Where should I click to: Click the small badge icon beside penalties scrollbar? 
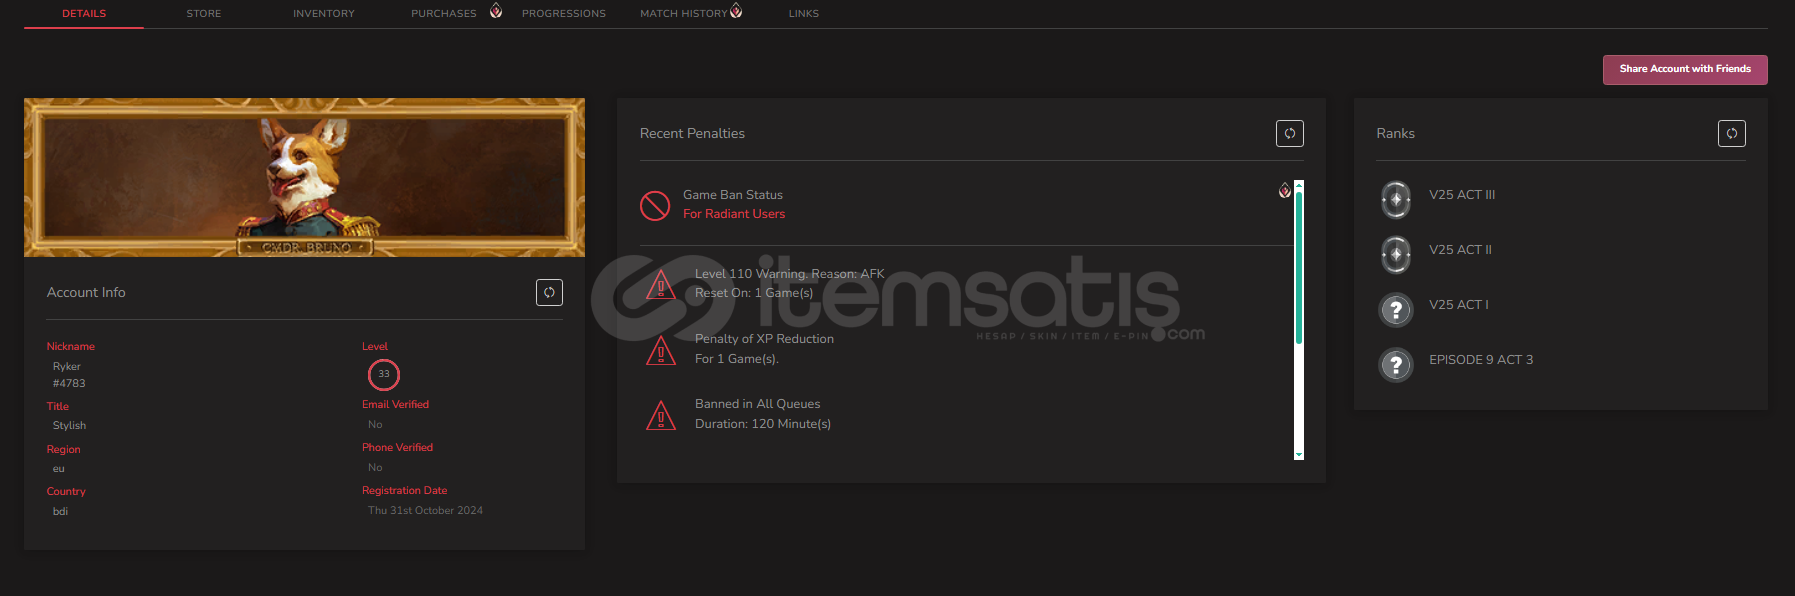(x=1285, y=191)
